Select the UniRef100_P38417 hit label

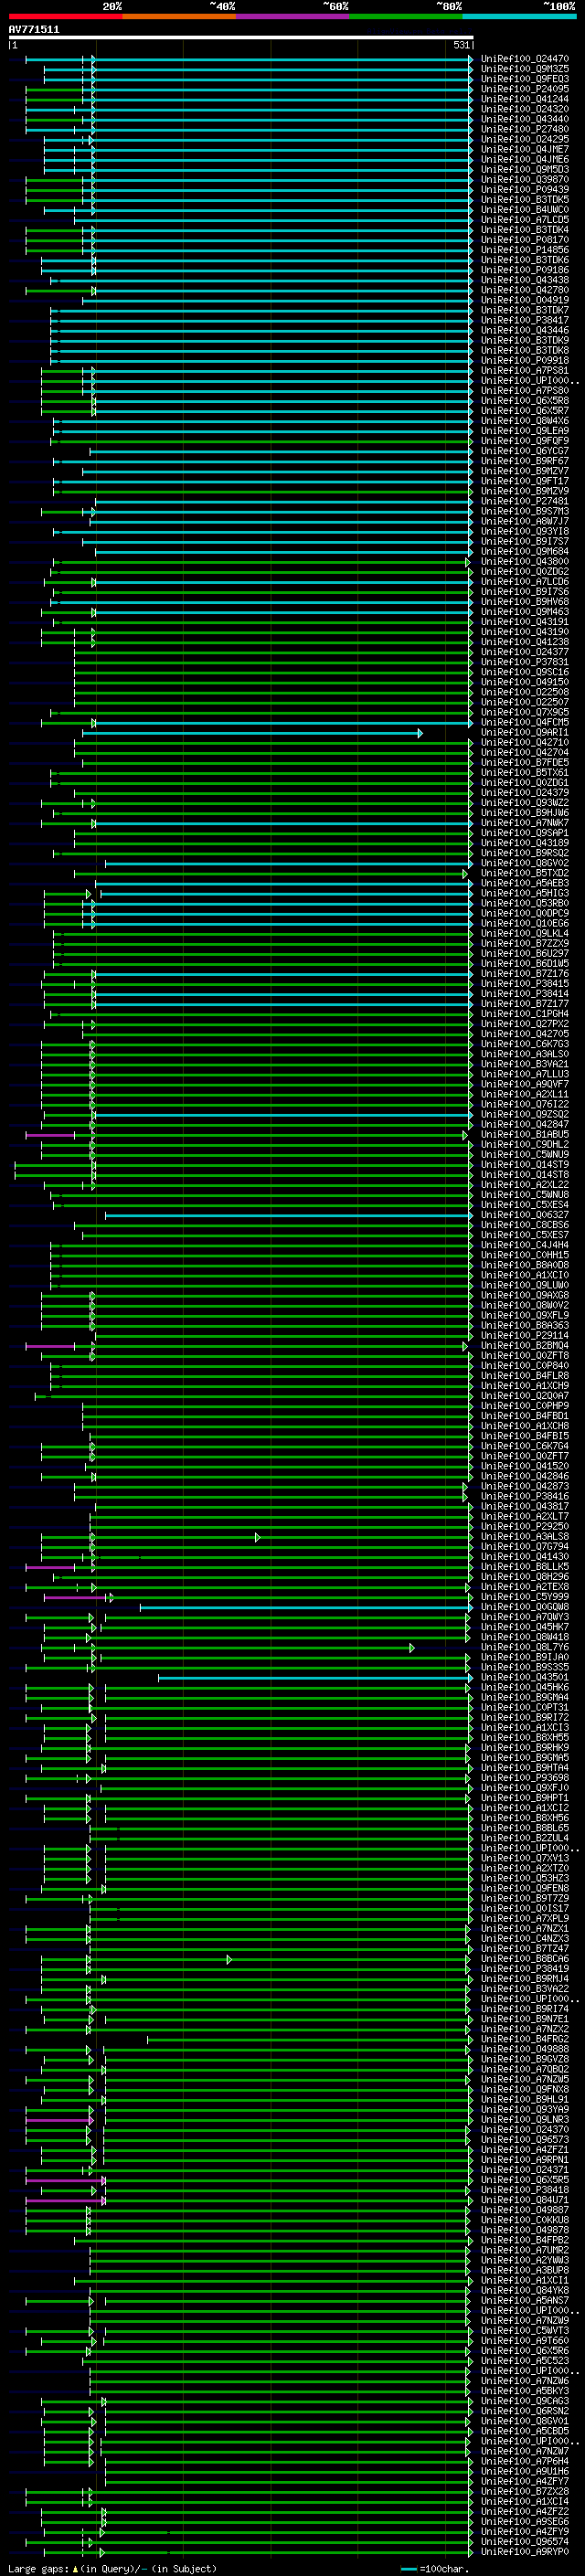[x=525, y=320]
